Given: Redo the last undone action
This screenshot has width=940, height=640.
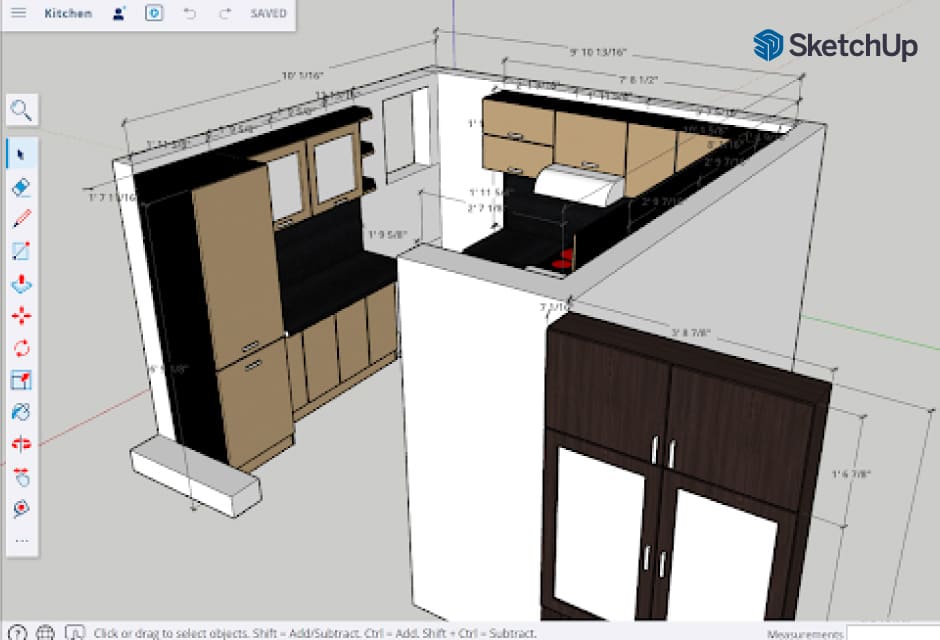Looking at the screenshot, I should tap(224, 14).
